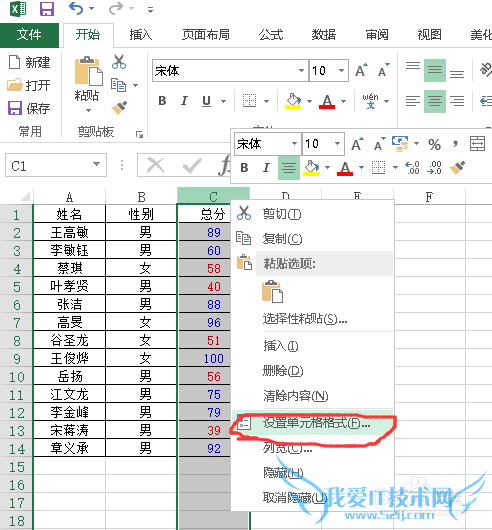This screenshot has height=530, width=492.
Task: Switch to the 审阅 ribbon tab
Action: click(377, 35)
